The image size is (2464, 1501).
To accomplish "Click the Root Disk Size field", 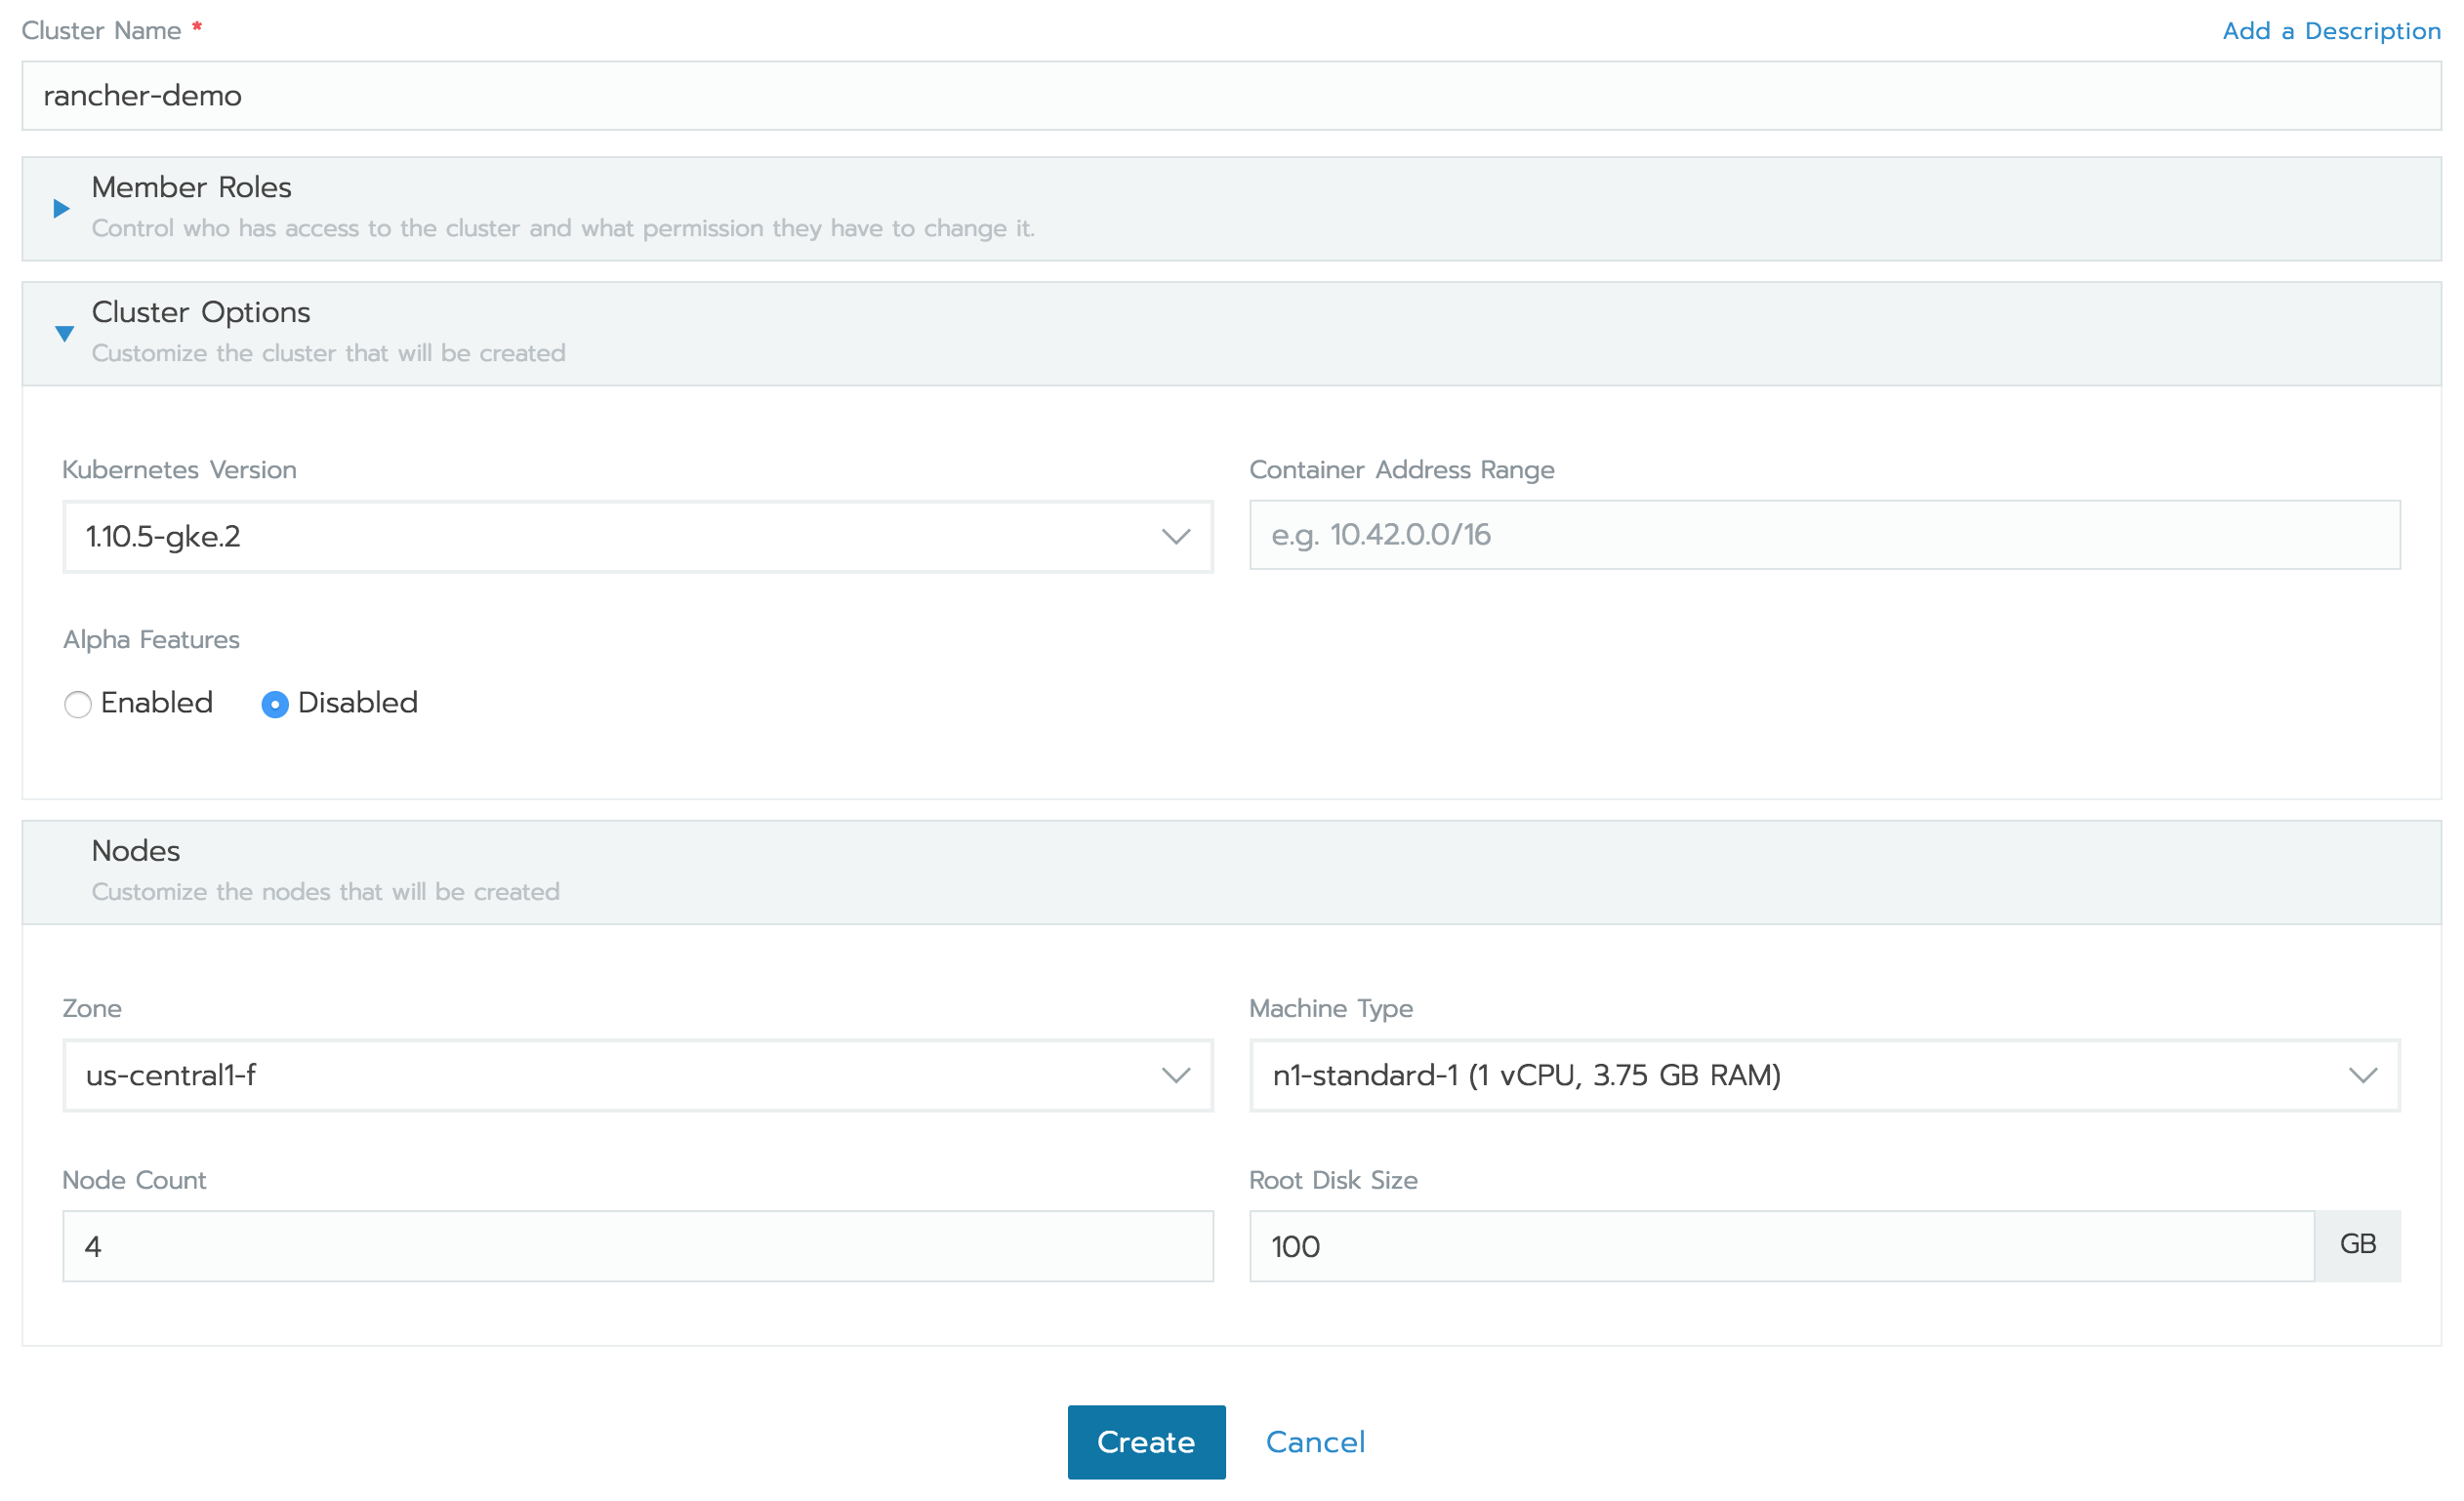I will click(x=1780, y=1246).
